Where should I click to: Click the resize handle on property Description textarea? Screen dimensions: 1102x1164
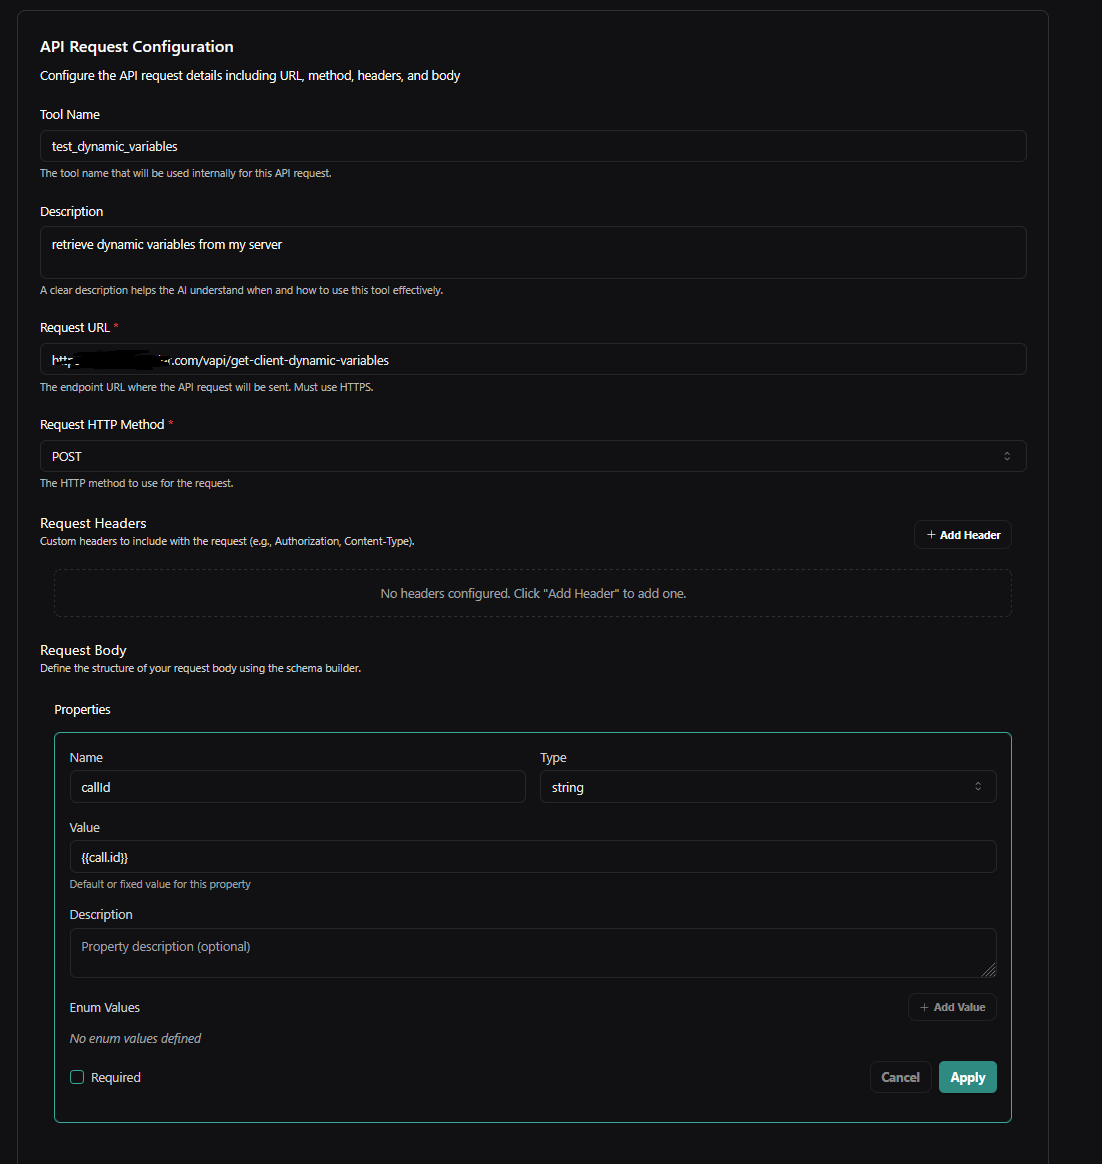pos(990,971)
